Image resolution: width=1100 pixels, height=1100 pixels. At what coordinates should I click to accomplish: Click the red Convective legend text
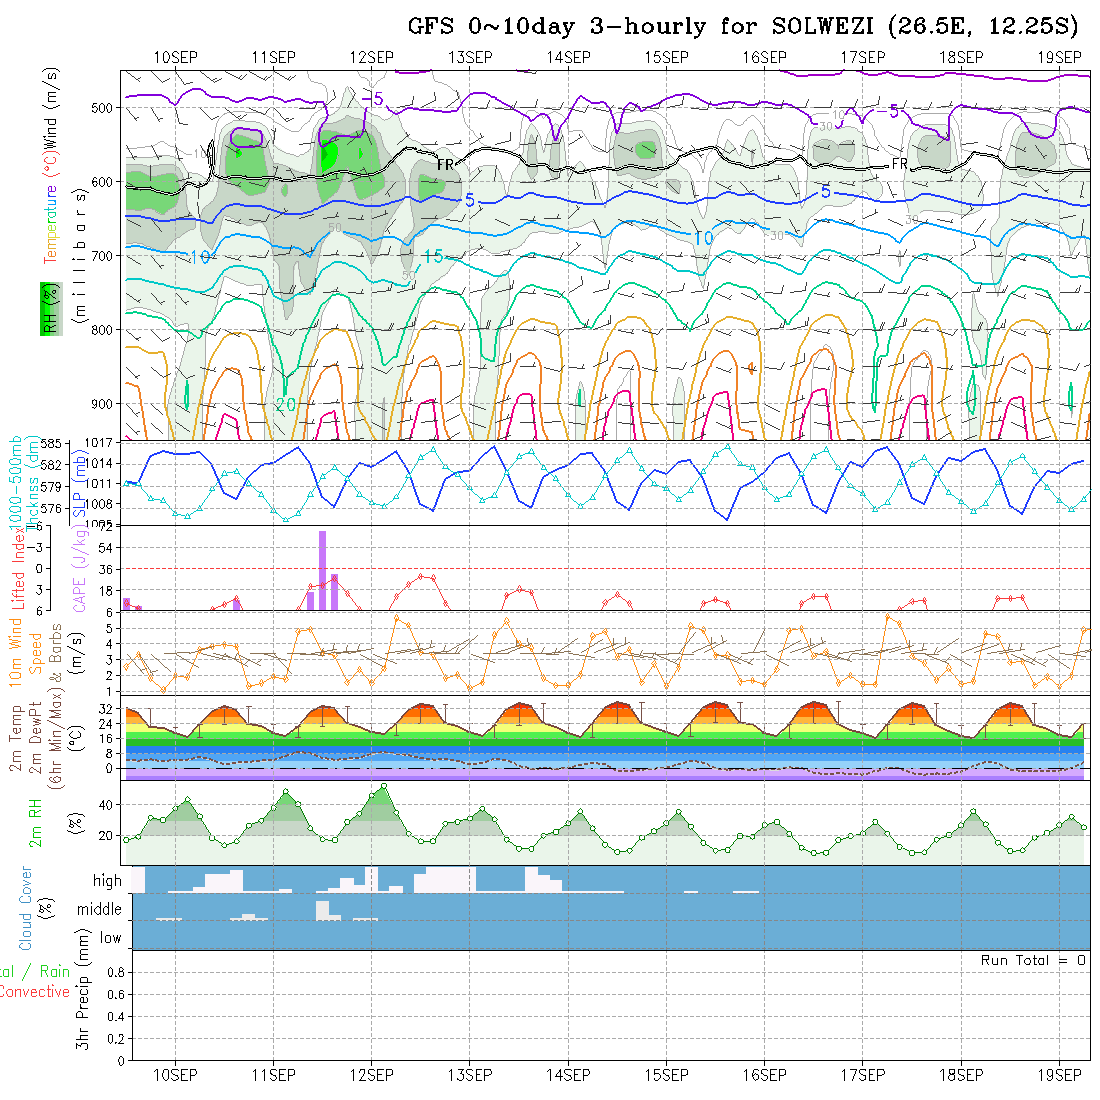(x=34, y=992)
